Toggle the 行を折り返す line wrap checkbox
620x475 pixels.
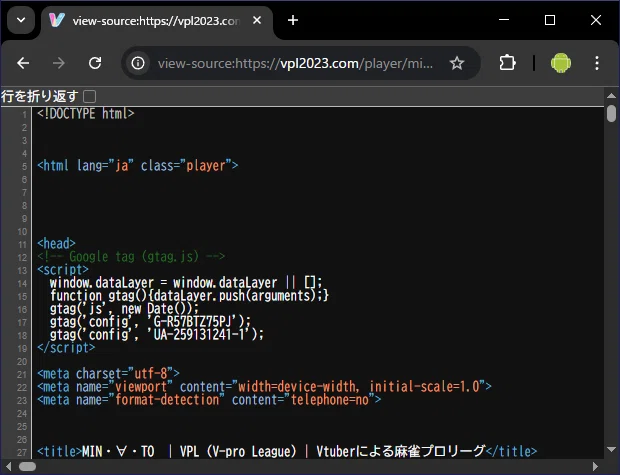point(90,97)
